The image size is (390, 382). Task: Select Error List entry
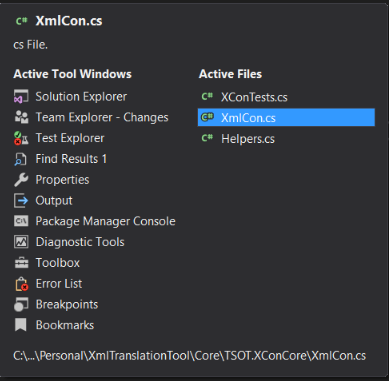(x=59, y=284)
